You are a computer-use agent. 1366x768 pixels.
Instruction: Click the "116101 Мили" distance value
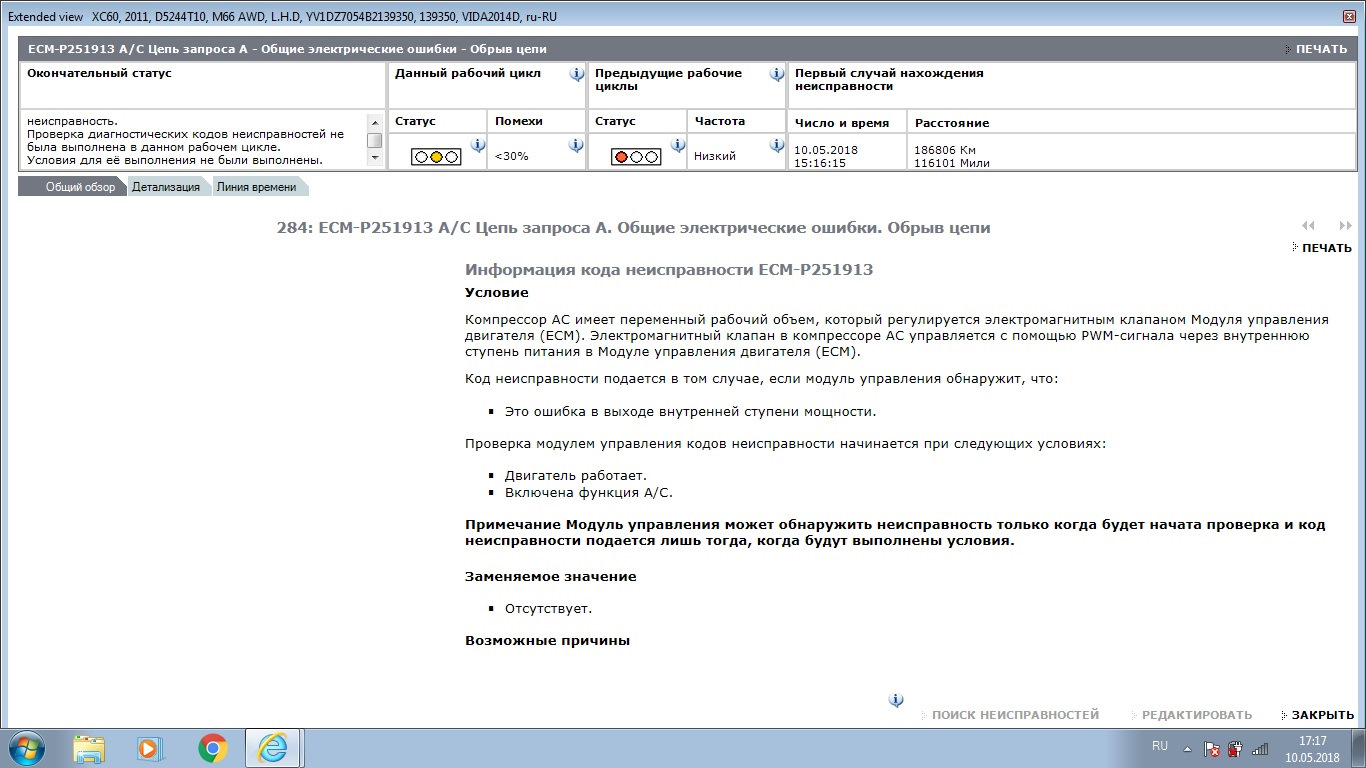point(952,163)
